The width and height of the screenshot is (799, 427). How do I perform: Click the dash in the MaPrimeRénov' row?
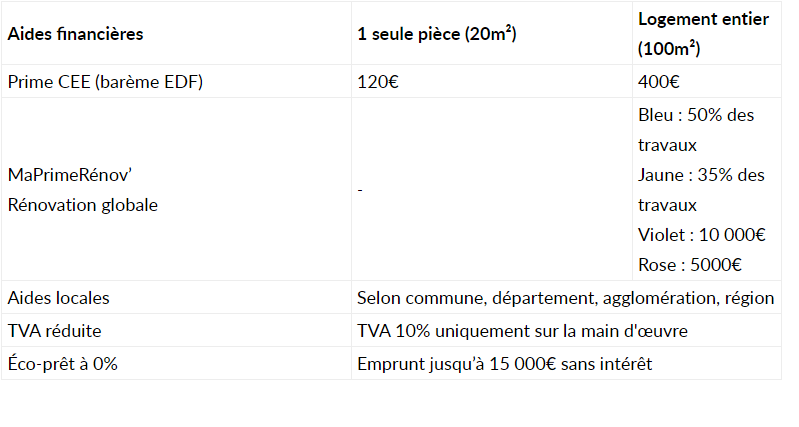pos(360,190)
